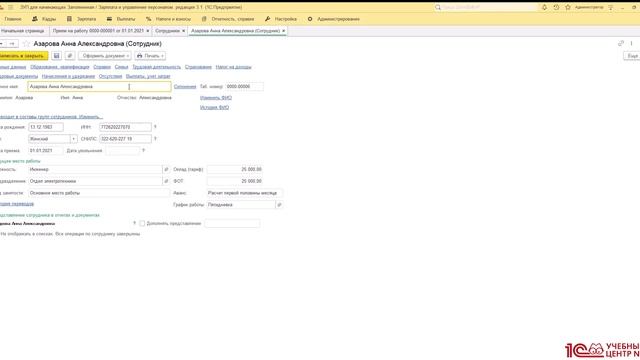The image size is (640, 360).
Task: Close the Прием на работу 0000-000001 tab
Action: (148, 31)
